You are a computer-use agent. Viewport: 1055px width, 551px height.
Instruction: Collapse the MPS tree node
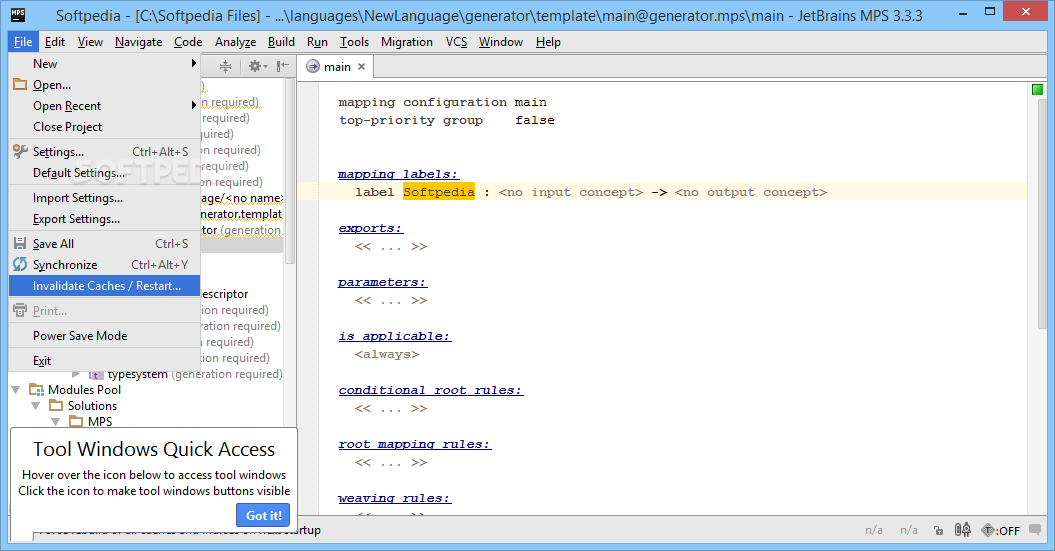pos(56,422)
